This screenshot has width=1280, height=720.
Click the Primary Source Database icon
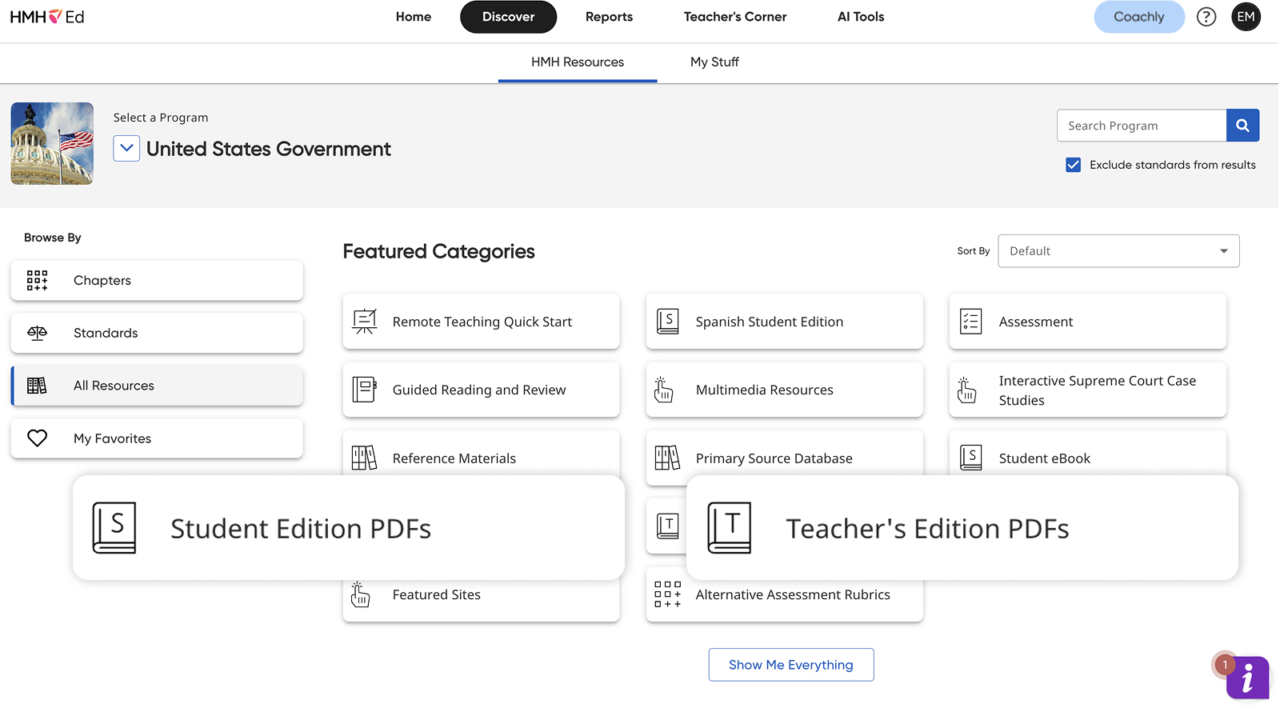tap(668, 458)
